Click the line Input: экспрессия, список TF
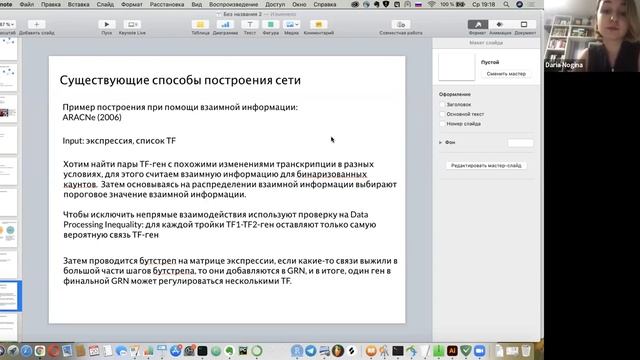Screen dimensions: 640x360 [119, 141]
